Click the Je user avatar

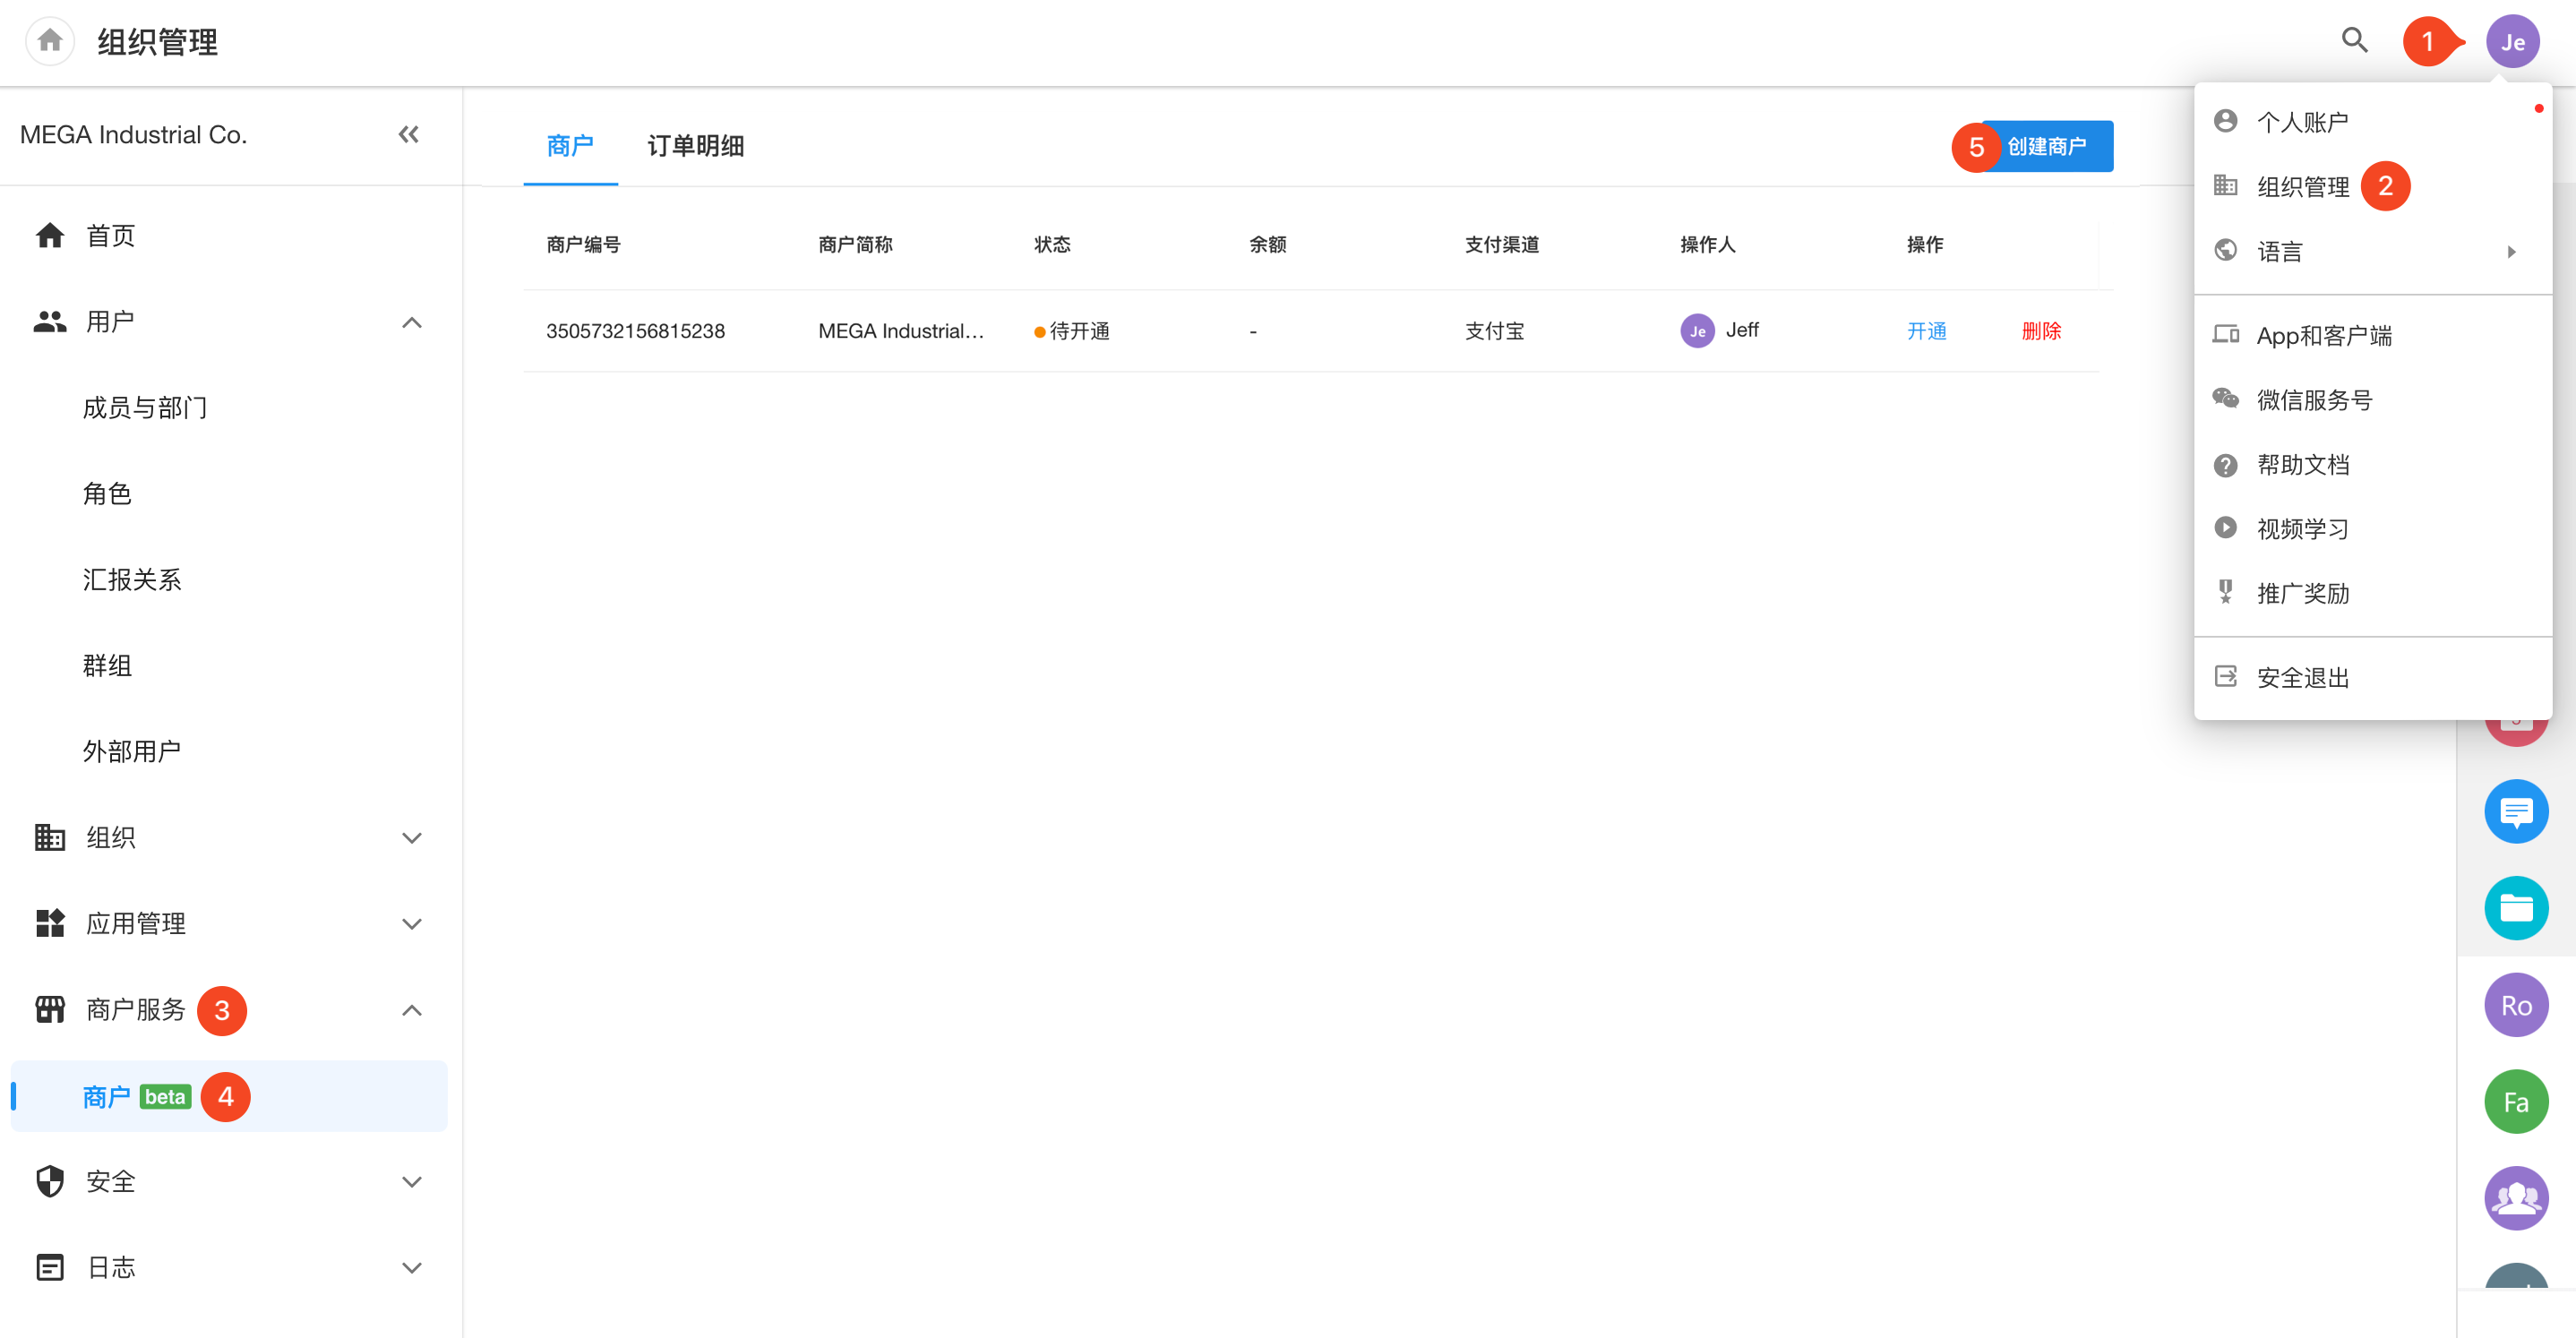click(x=2512, y=42)
